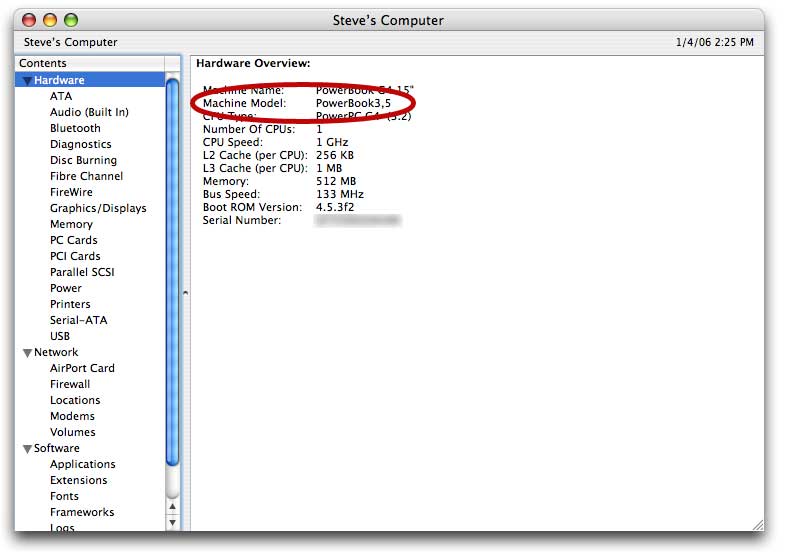Select FireWire in the hardware list
This screenshot has height=552, width=785.
click(x=71, y=192)
